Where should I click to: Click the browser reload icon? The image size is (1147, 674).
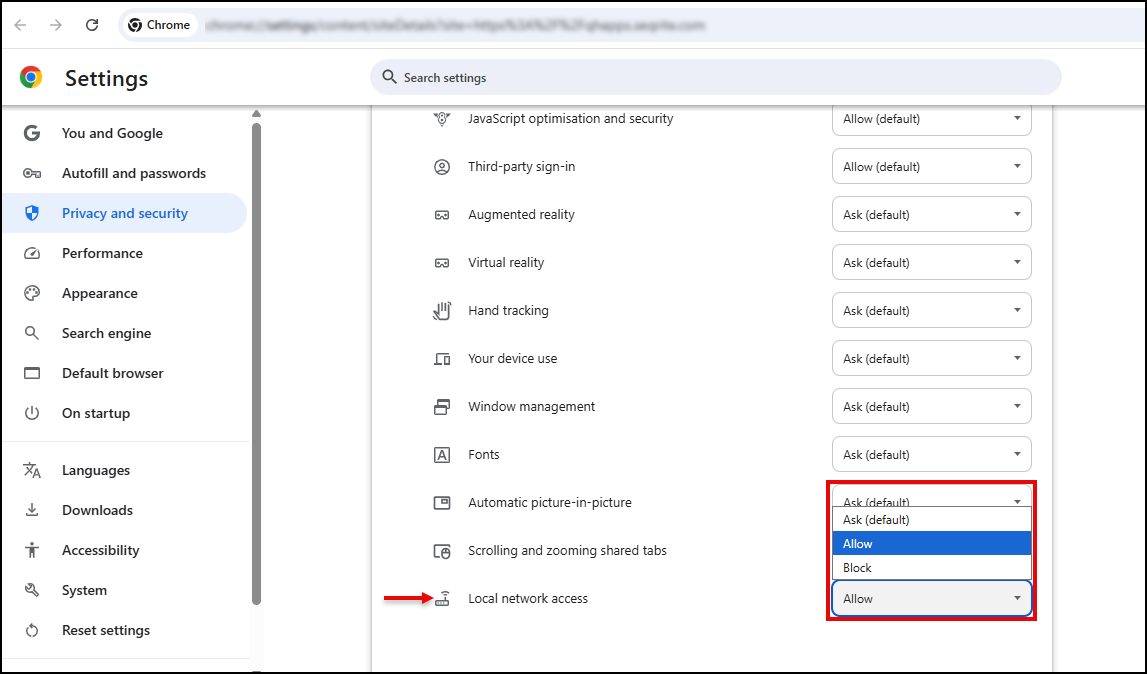(x=92, y=25)
